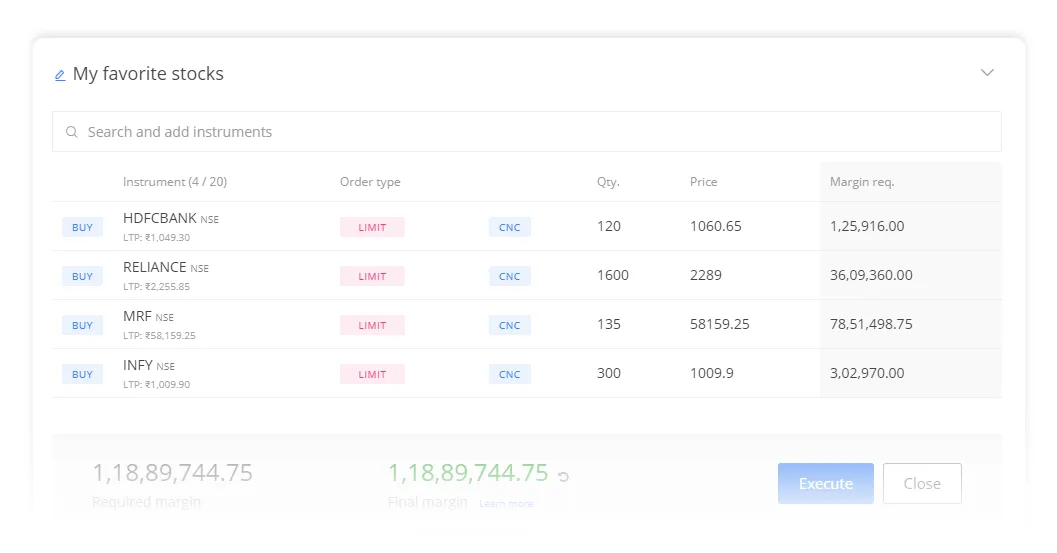1057x553 pixels.
Task: Click the refresh icon next to Final margin
Action: click(564, 476)
